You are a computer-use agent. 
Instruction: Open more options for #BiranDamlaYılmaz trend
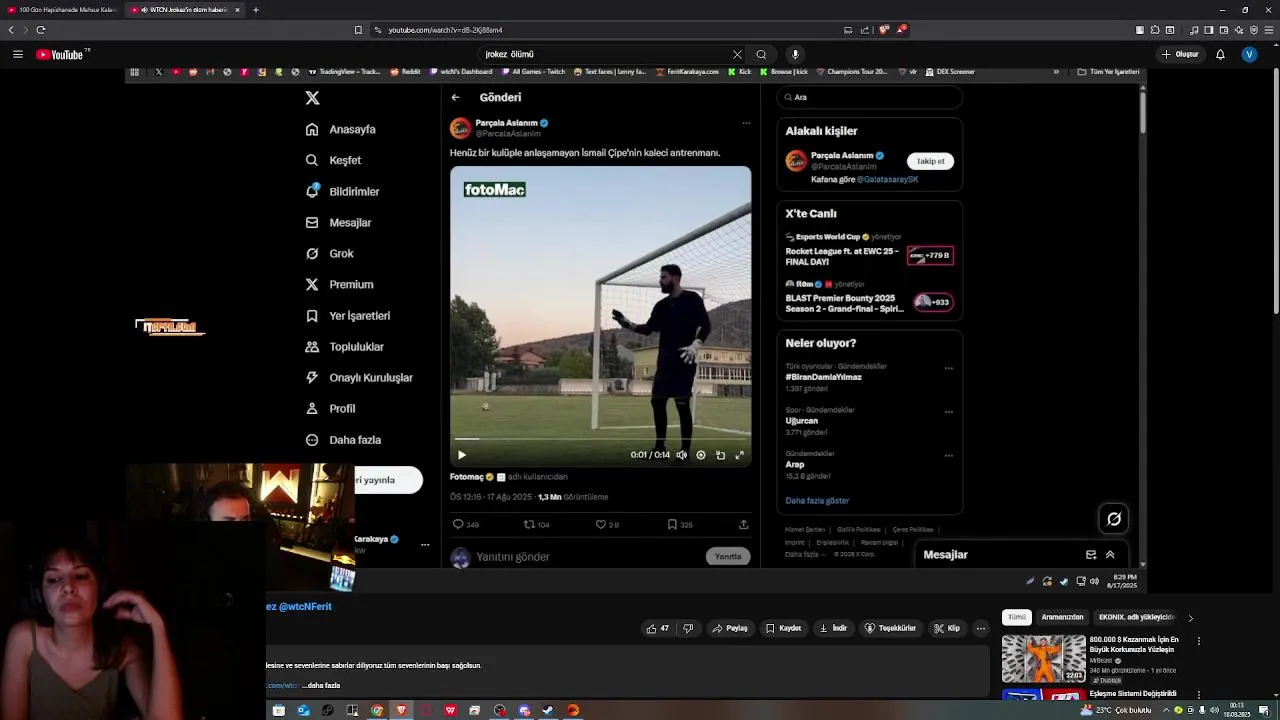(x=949, y=368)
